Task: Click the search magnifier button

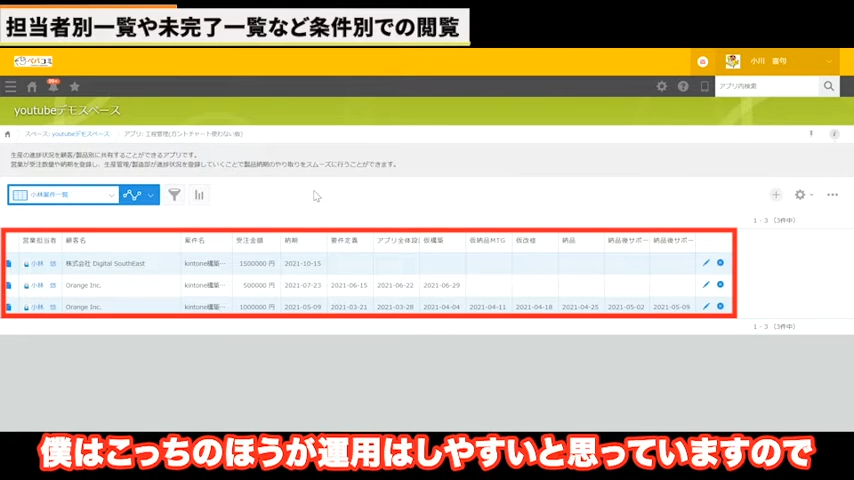Action: [828, 86]
